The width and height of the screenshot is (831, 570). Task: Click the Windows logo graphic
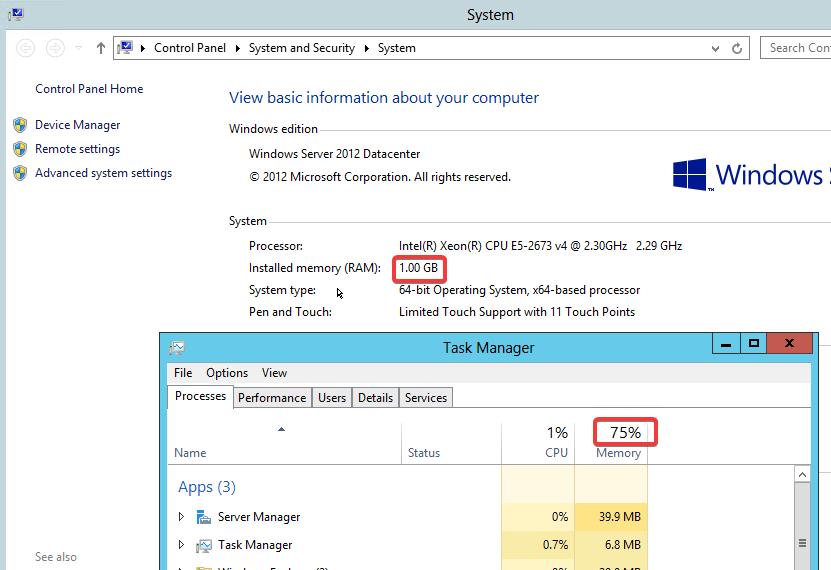click(x=689, y=174)
